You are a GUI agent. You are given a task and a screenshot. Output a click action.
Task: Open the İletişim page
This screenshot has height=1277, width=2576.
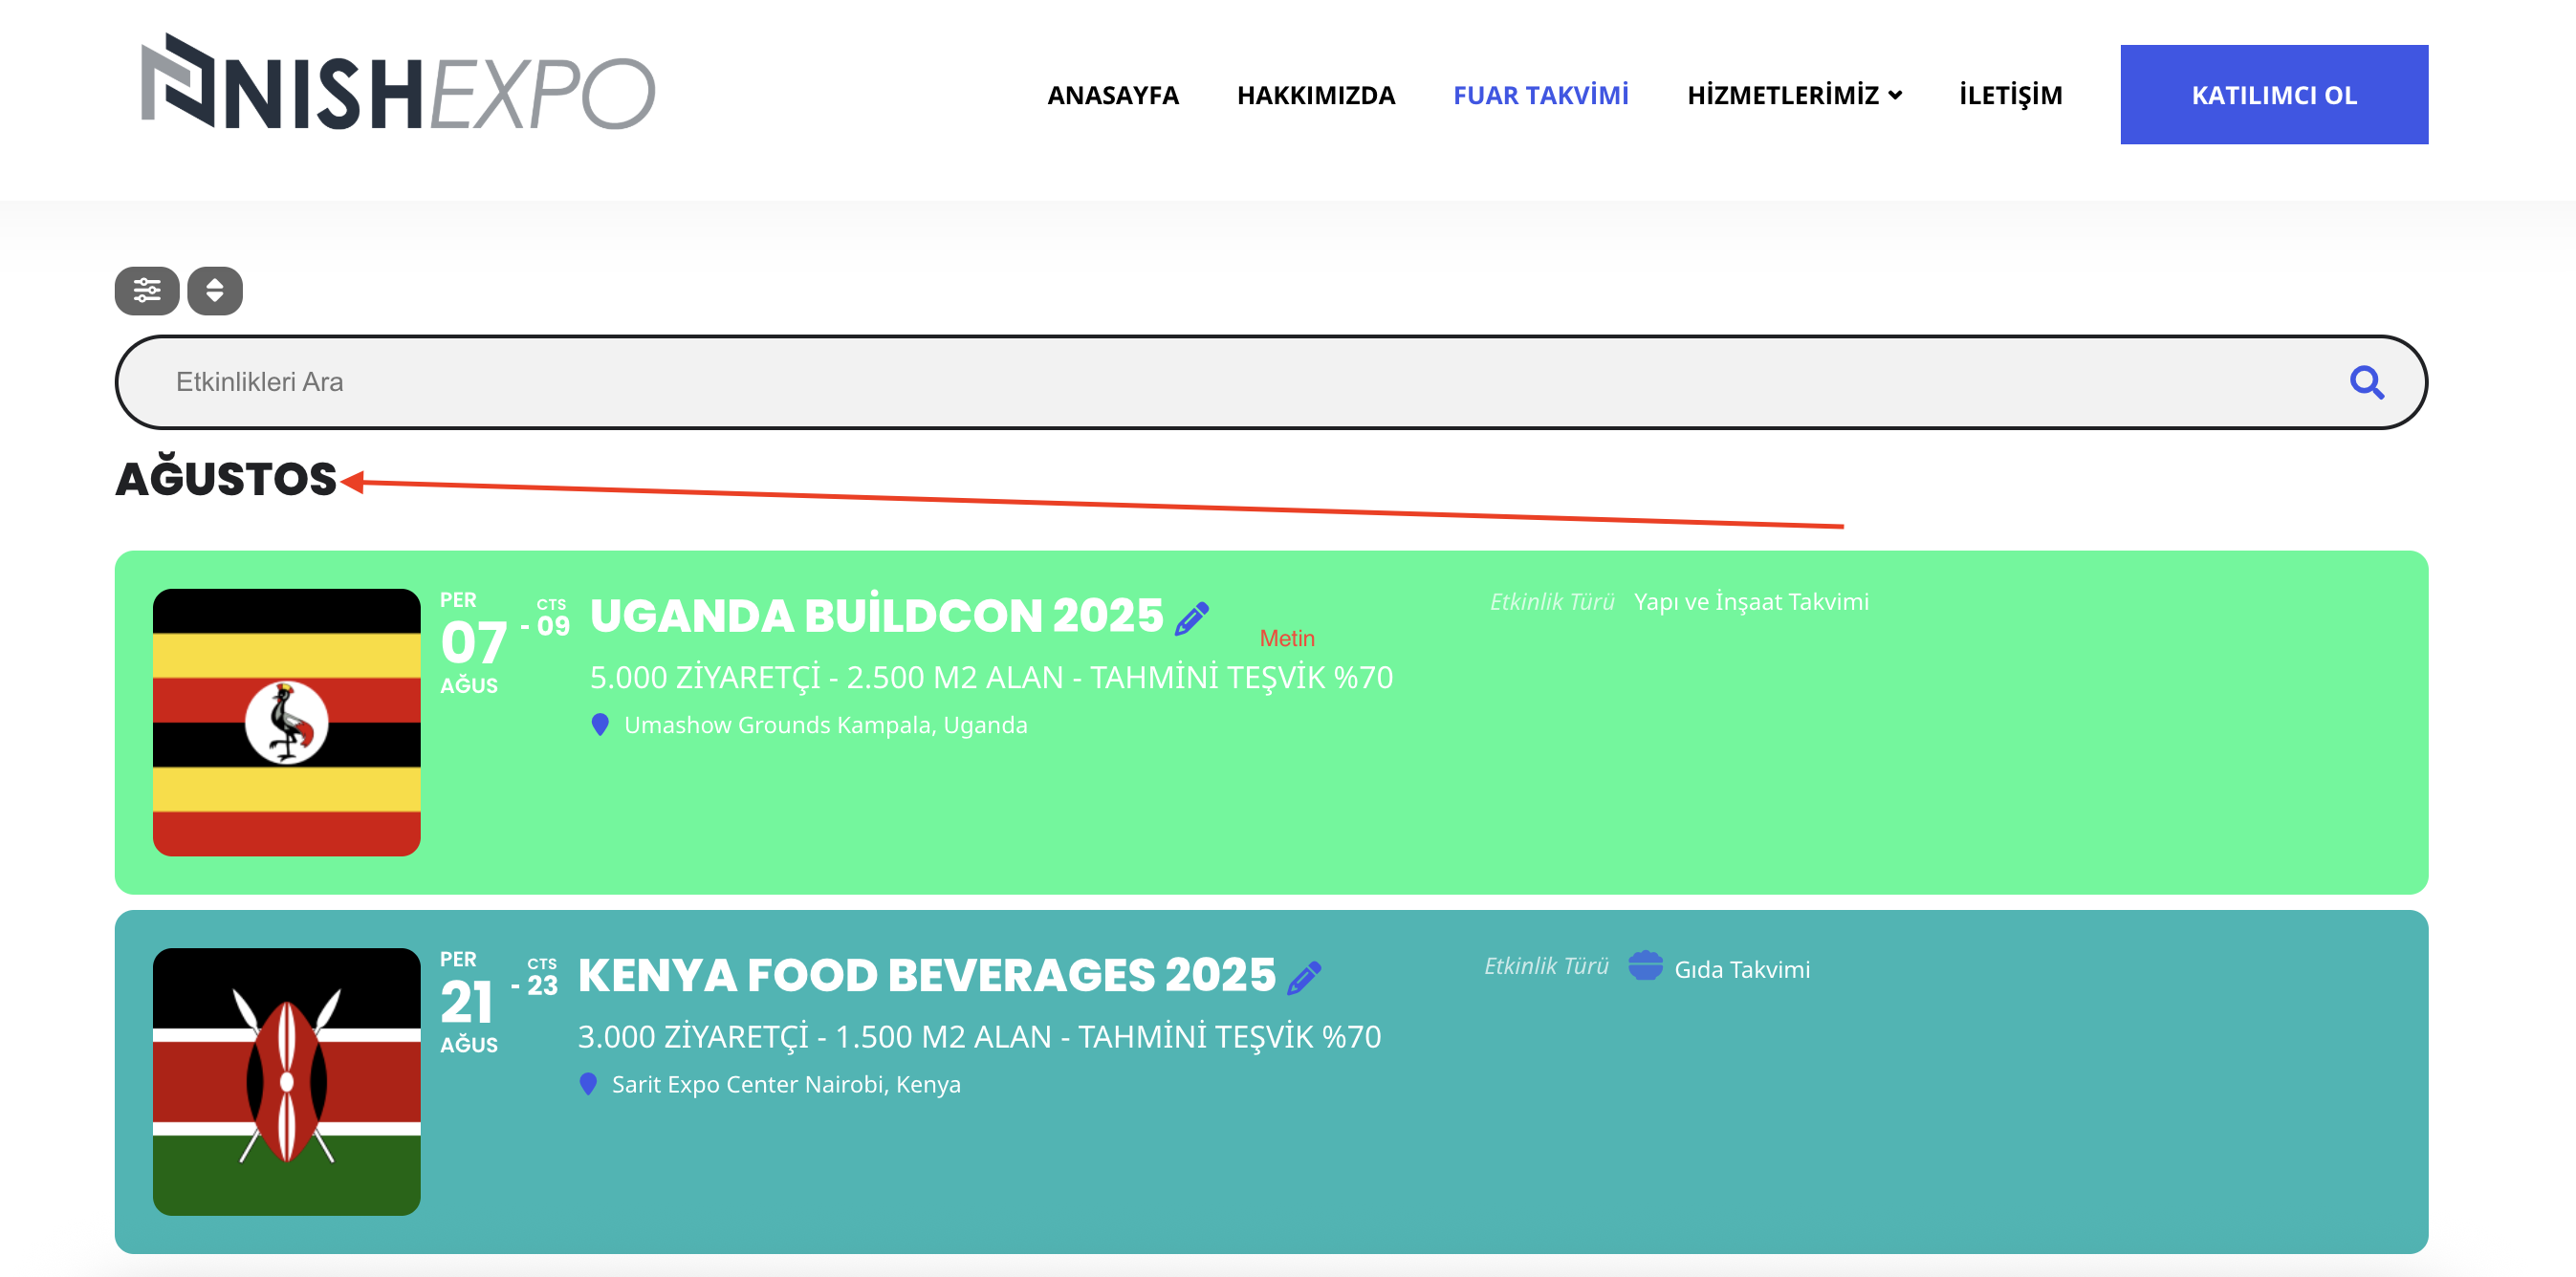click(x=2011, y=95)
